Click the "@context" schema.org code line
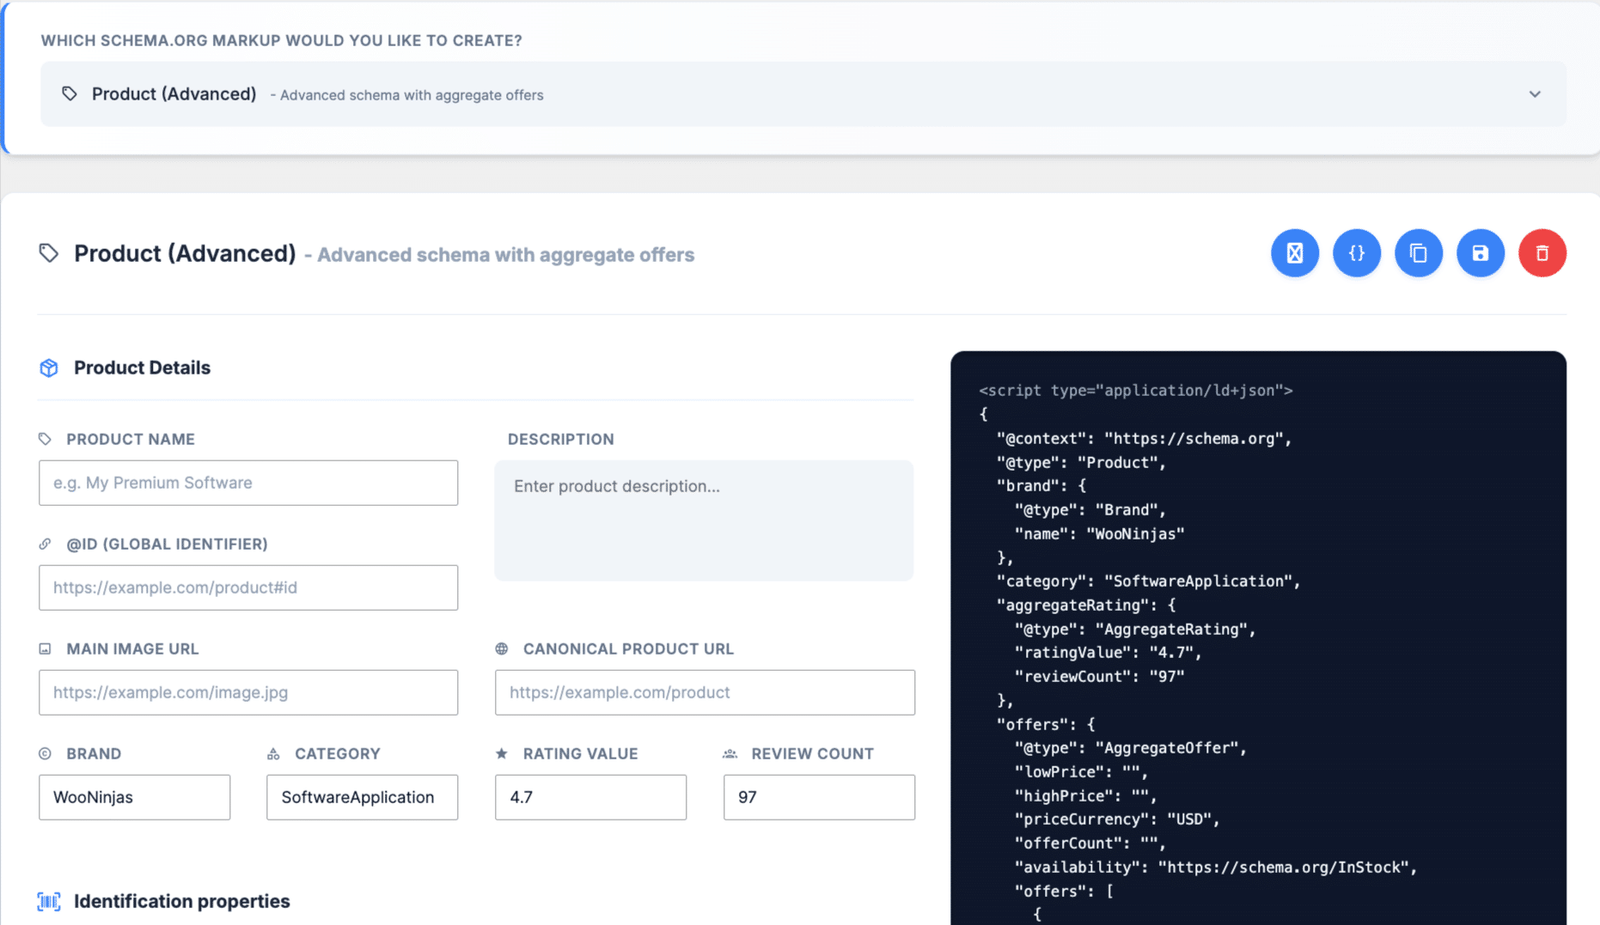 pos(1144,439)
